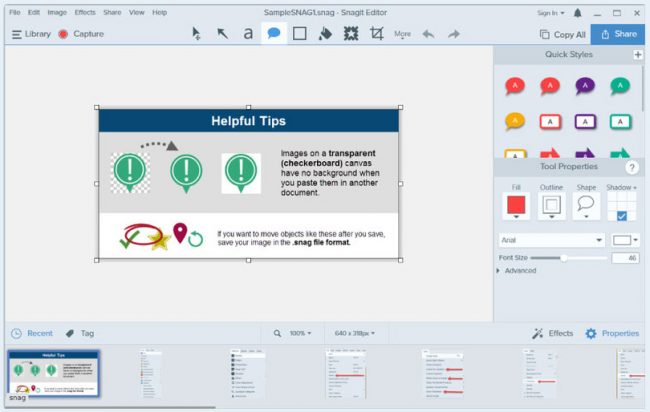650x412 pixels.
Task: Open the Sign In dropdown
Action: tap(551, 13)
